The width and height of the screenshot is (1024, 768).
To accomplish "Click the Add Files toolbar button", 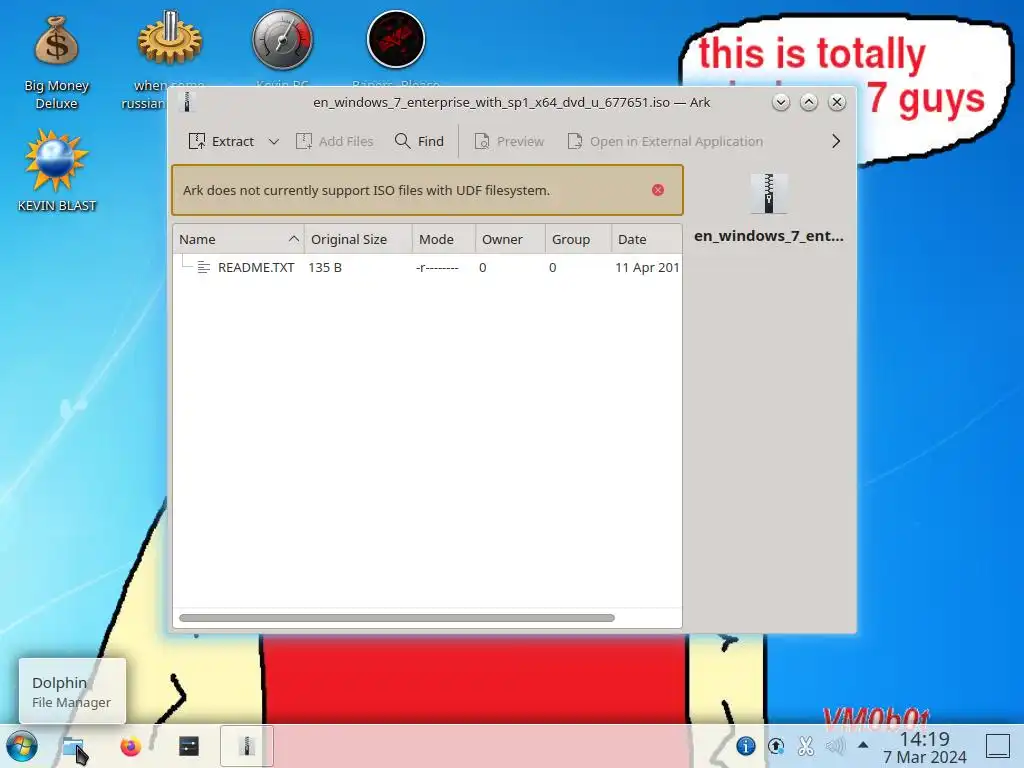I will coord(334,141).
